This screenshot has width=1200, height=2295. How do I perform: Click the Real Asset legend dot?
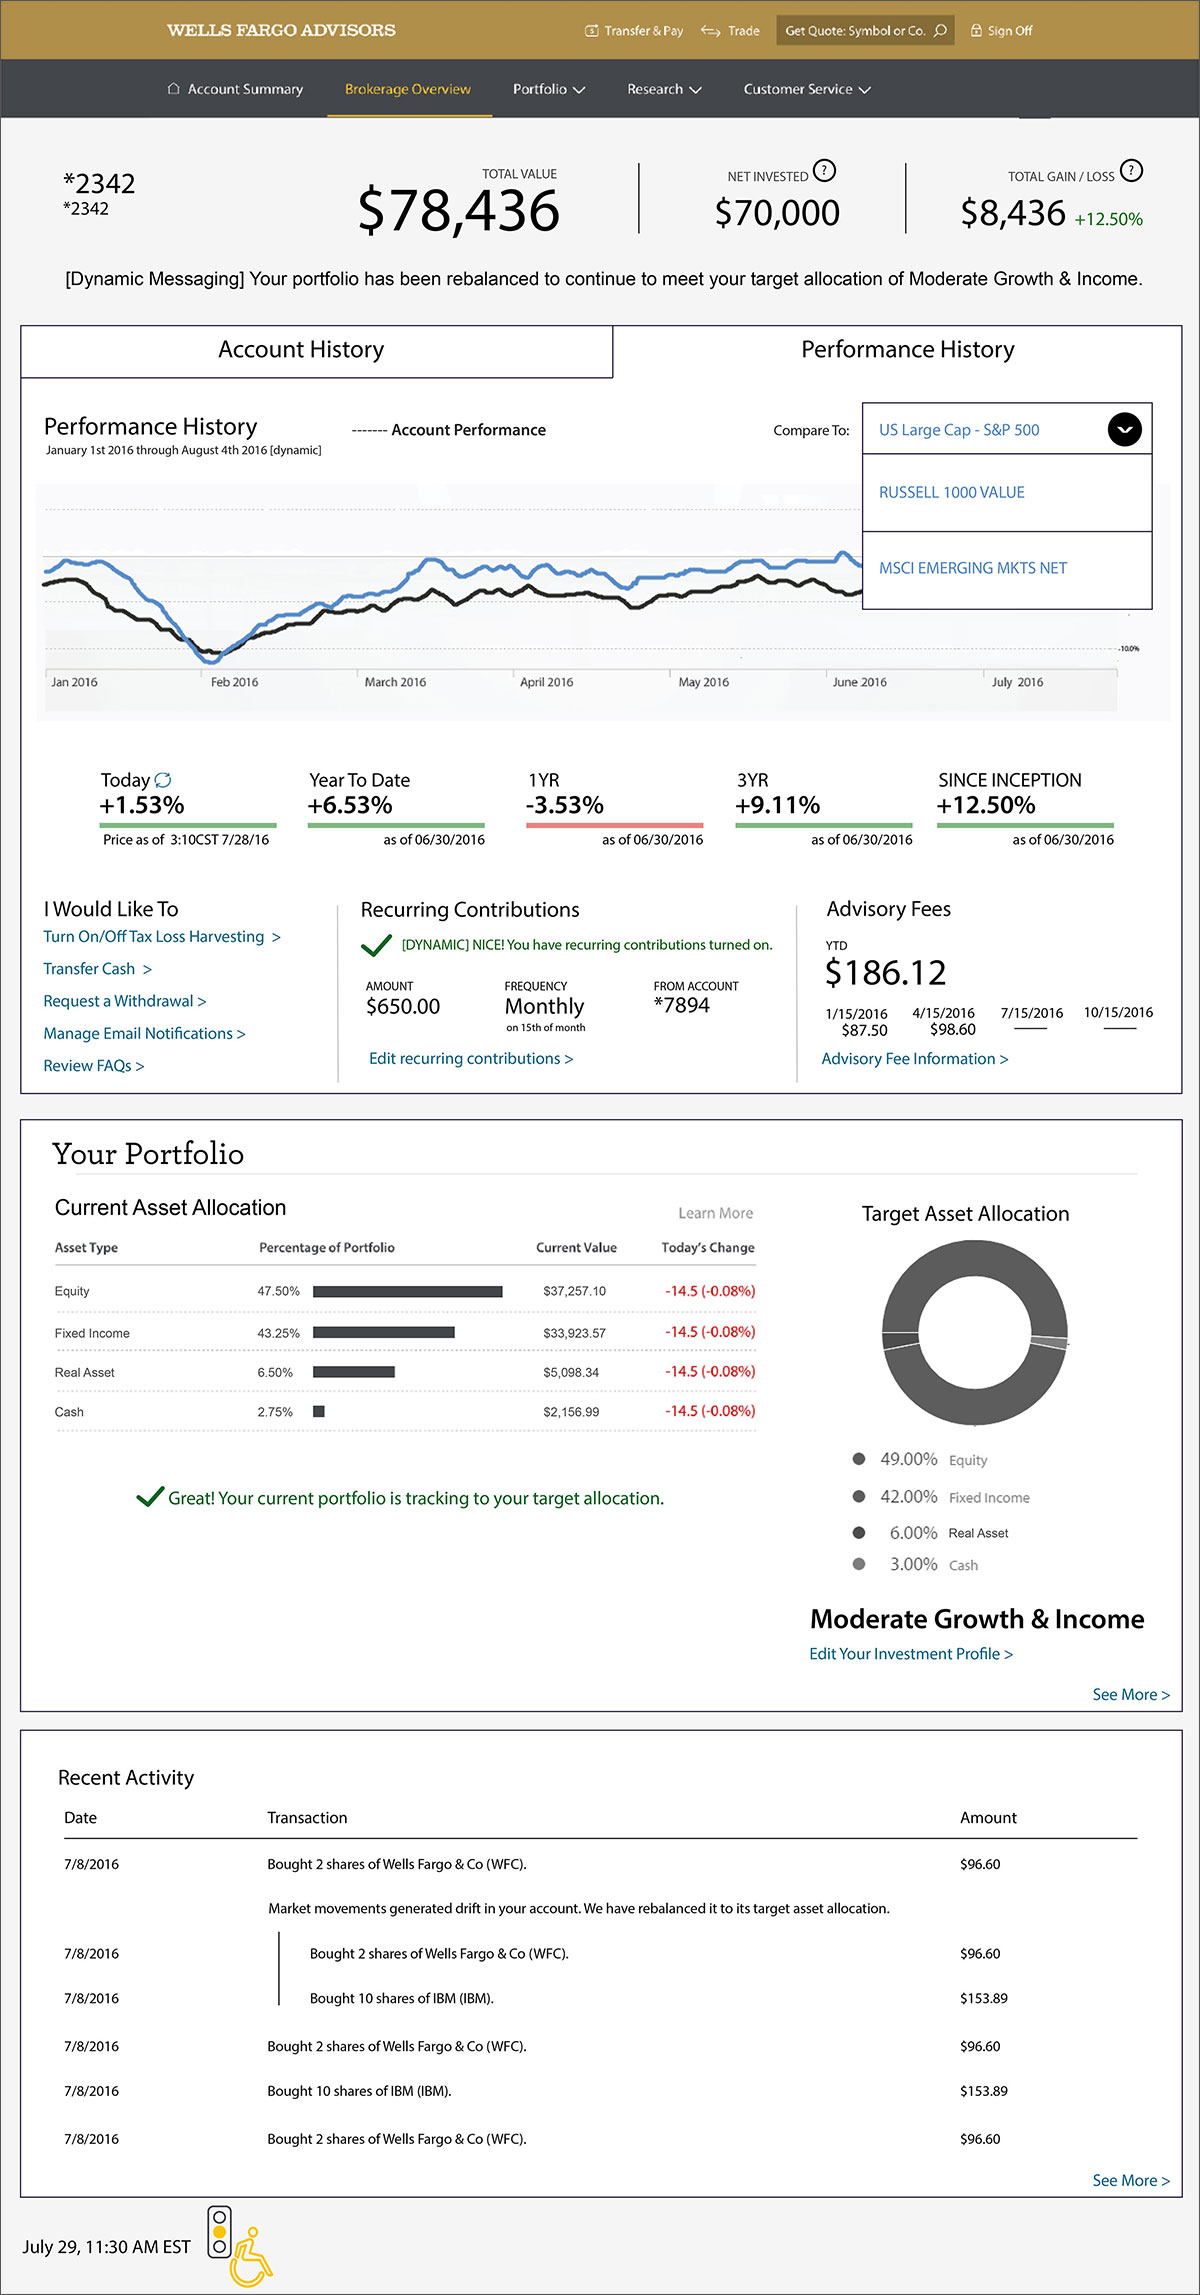[x=858, y=1532]
